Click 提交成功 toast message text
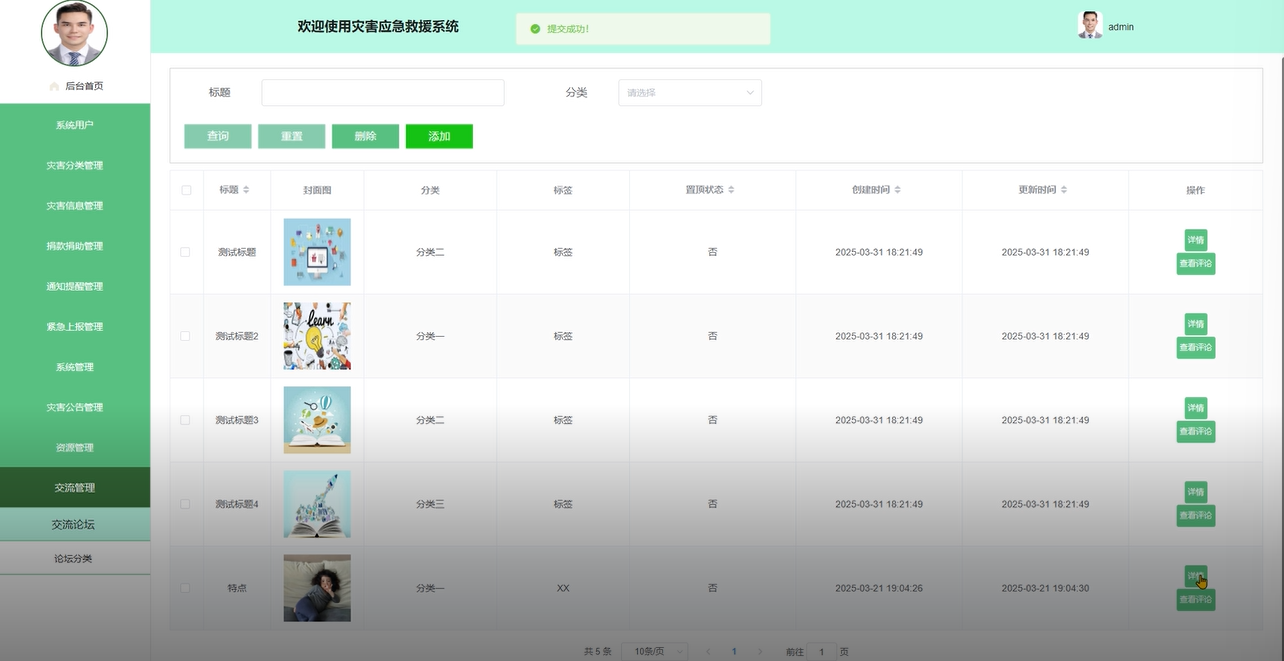The width and height of the screenshot is (1284, 661). [x=568, y=29]
